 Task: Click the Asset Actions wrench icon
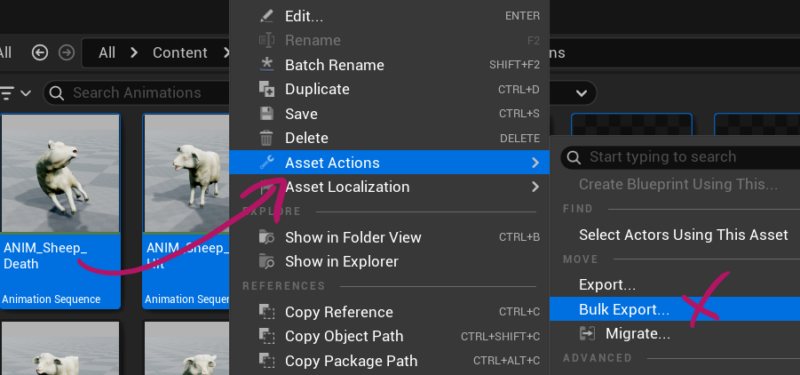[266, 162]
